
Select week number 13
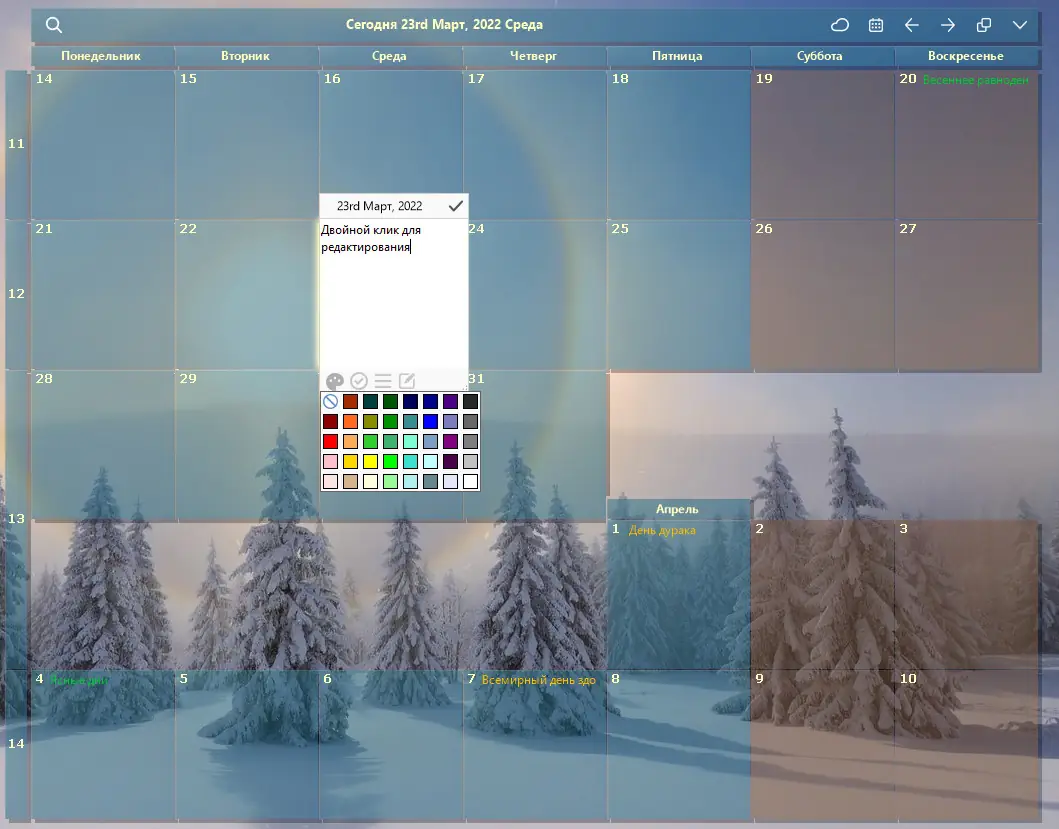pos(16,519)
